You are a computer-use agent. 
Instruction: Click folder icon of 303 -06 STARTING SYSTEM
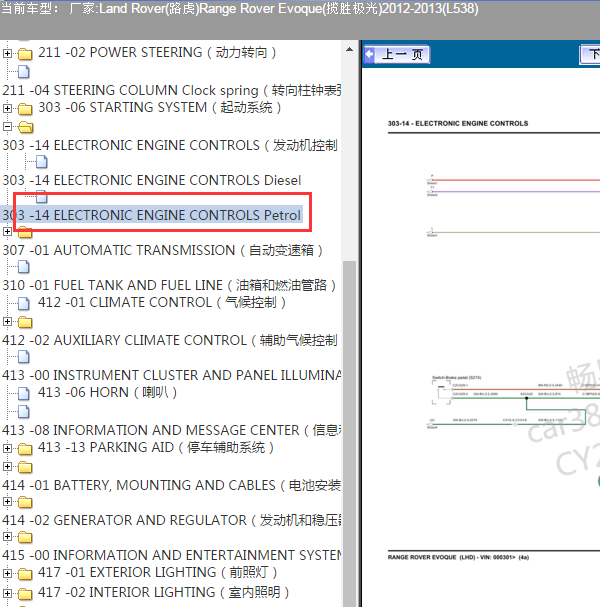pyautogui.click(x=25, y=109)
